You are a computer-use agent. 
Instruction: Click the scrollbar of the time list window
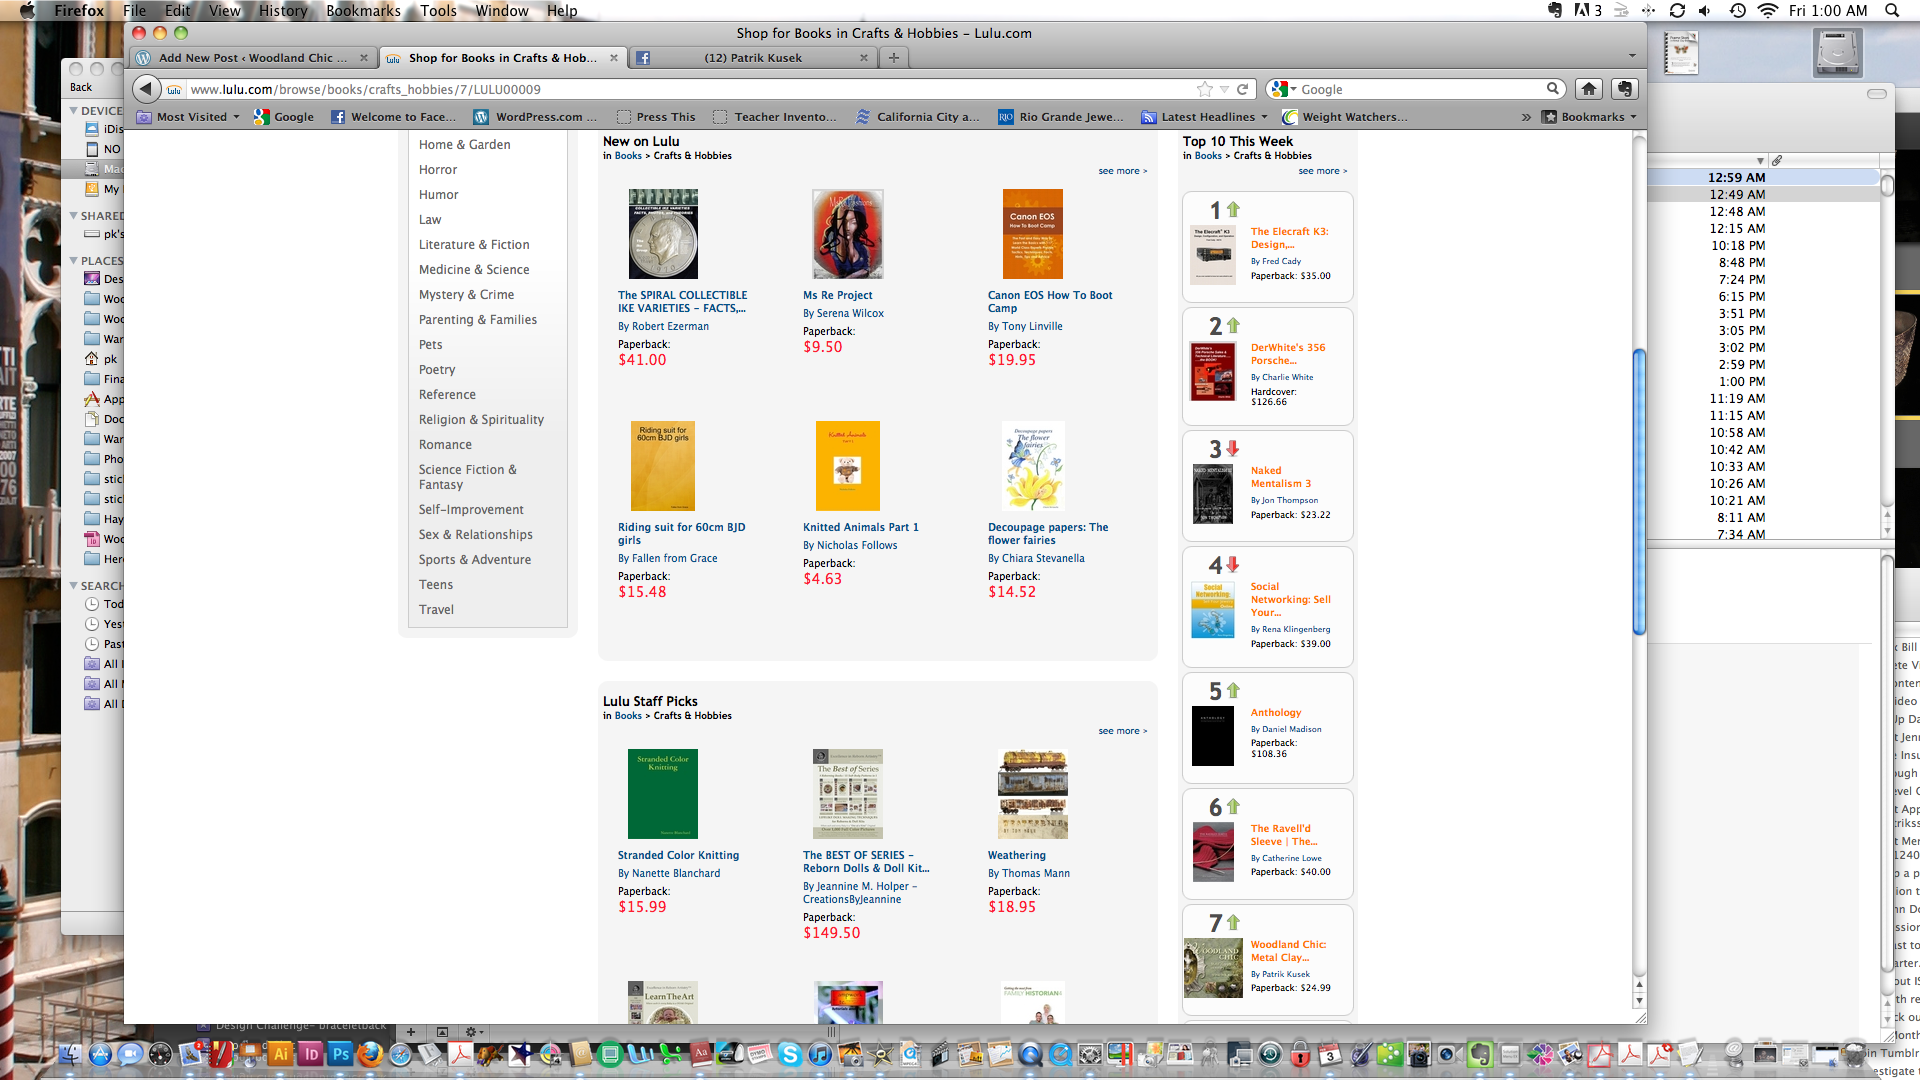click(1887, 185)
